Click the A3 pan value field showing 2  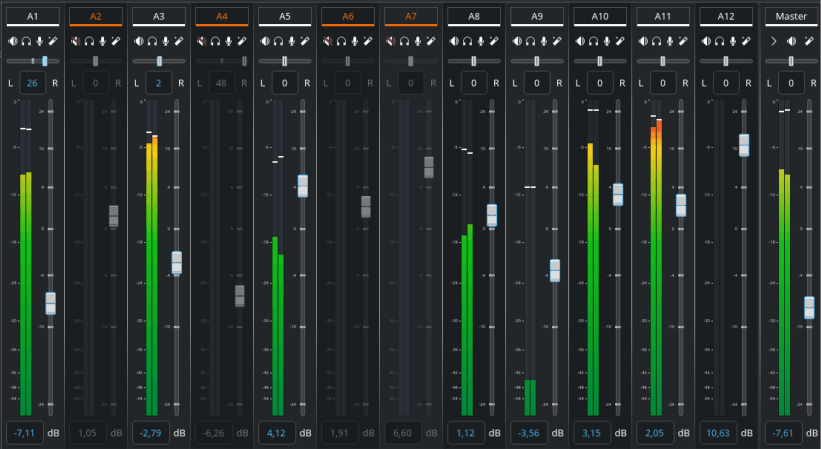click(159, 83)
